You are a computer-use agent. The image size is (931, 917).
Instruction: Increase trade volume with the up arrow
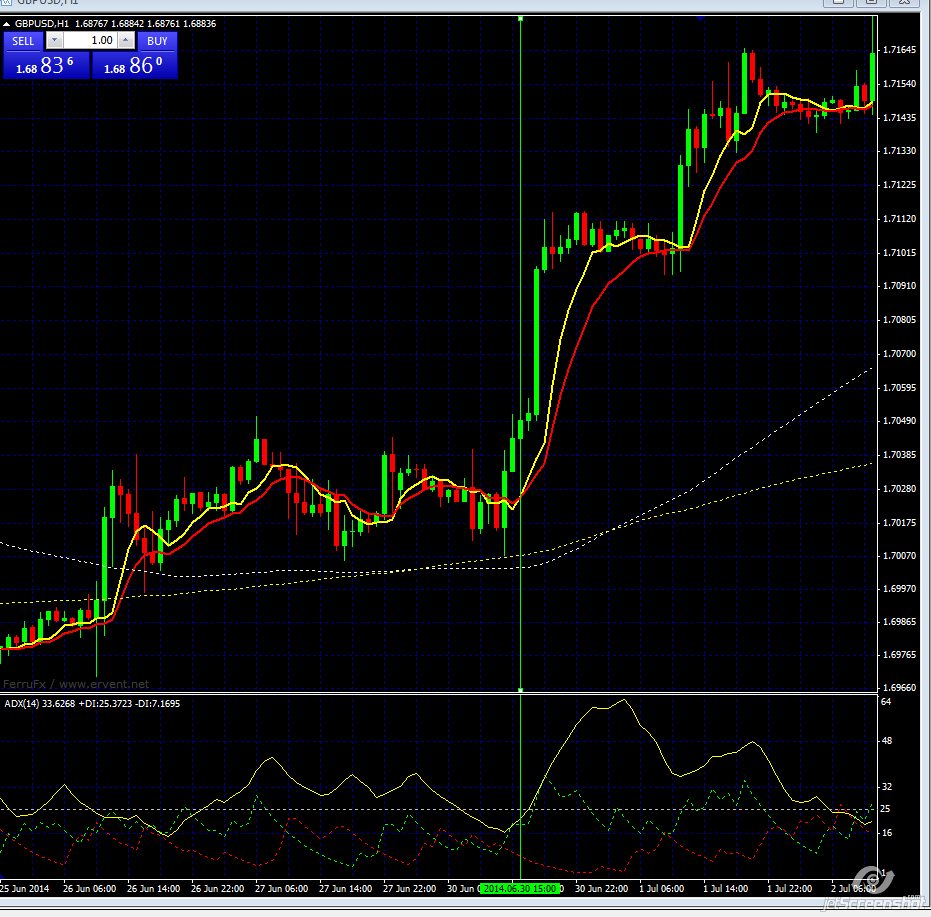126,40
